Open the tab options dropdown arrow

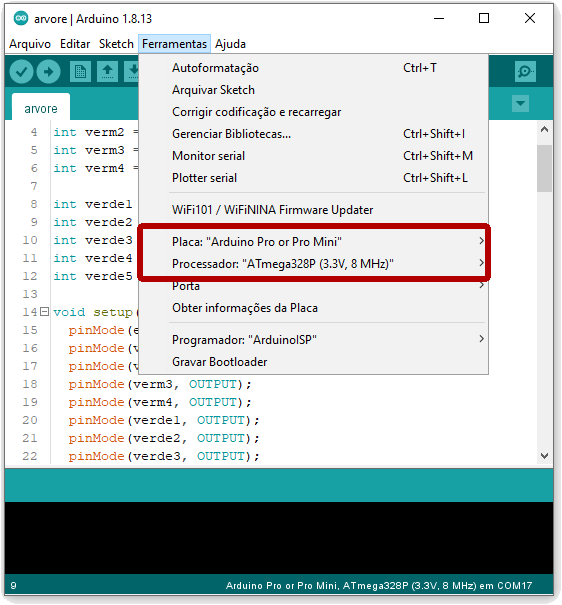pyautogui.click(x=520, y=103)
